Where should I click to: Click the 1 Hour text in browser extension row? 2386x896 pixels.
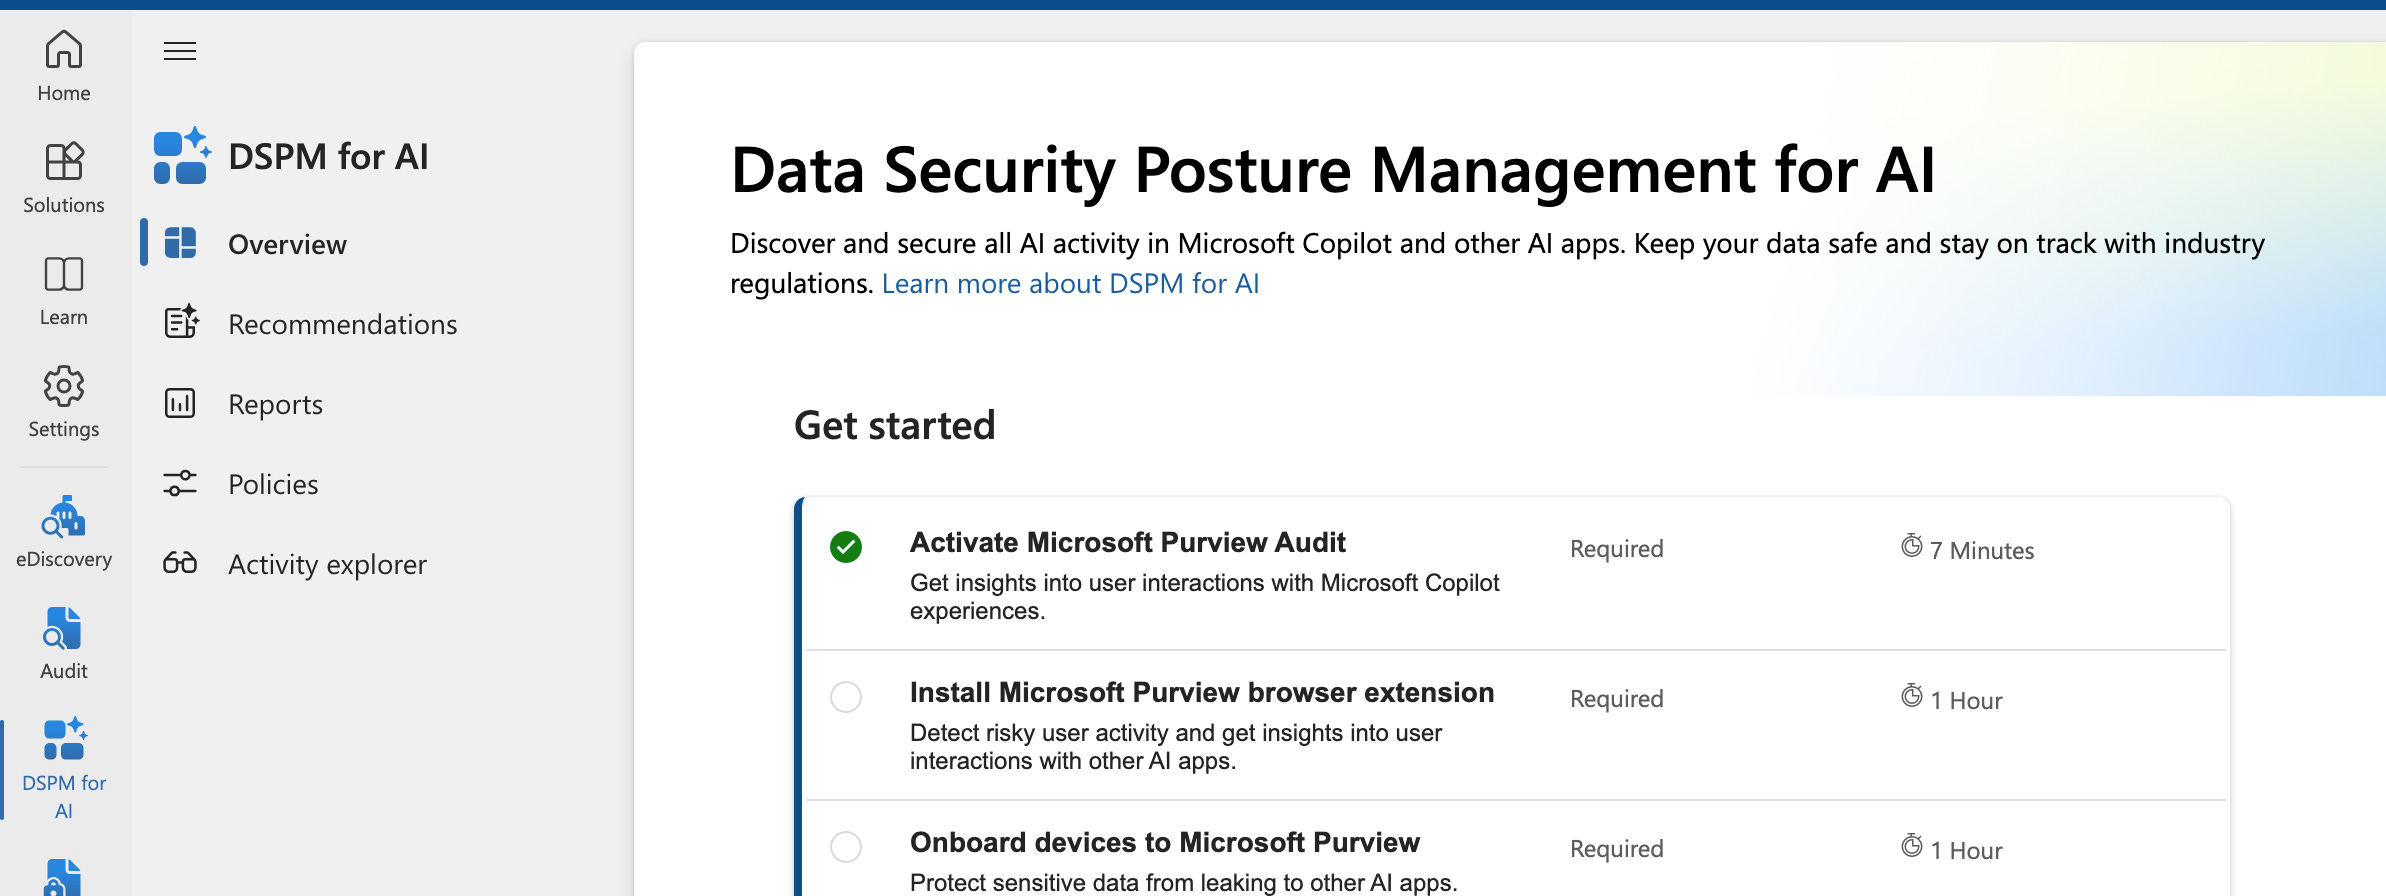[x=1966, y=700]
